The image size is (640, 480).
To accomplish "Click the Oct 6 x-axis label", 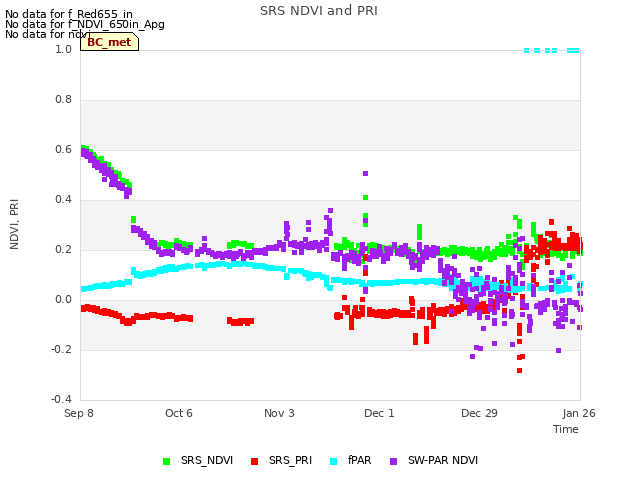I will coord(179,413).
